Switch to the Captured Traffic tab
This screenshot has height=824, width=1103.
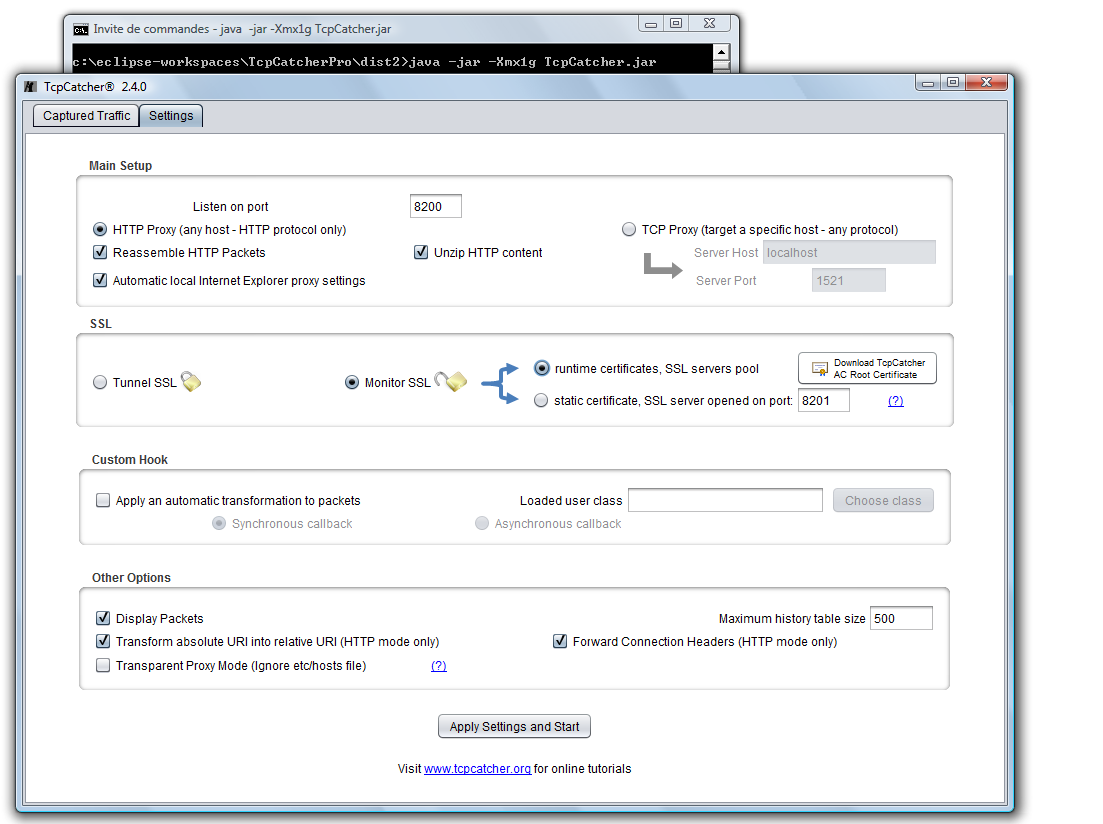[x=86, y=115]
